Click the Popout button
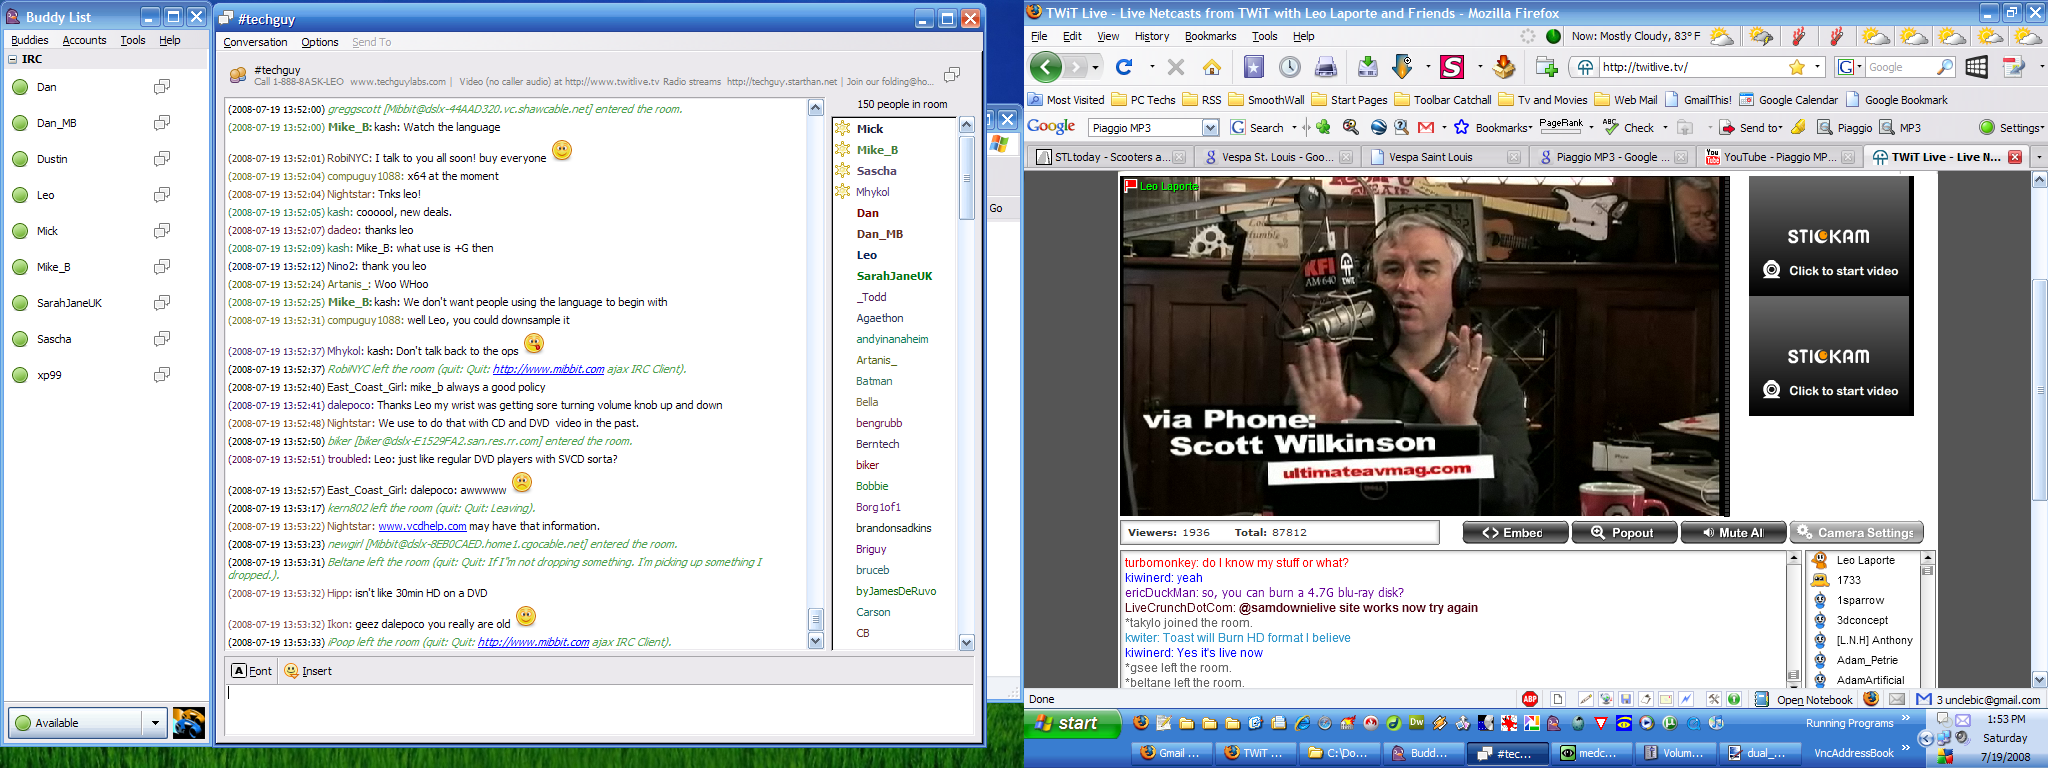2048x768 pixels. [x=1623, y=532]
